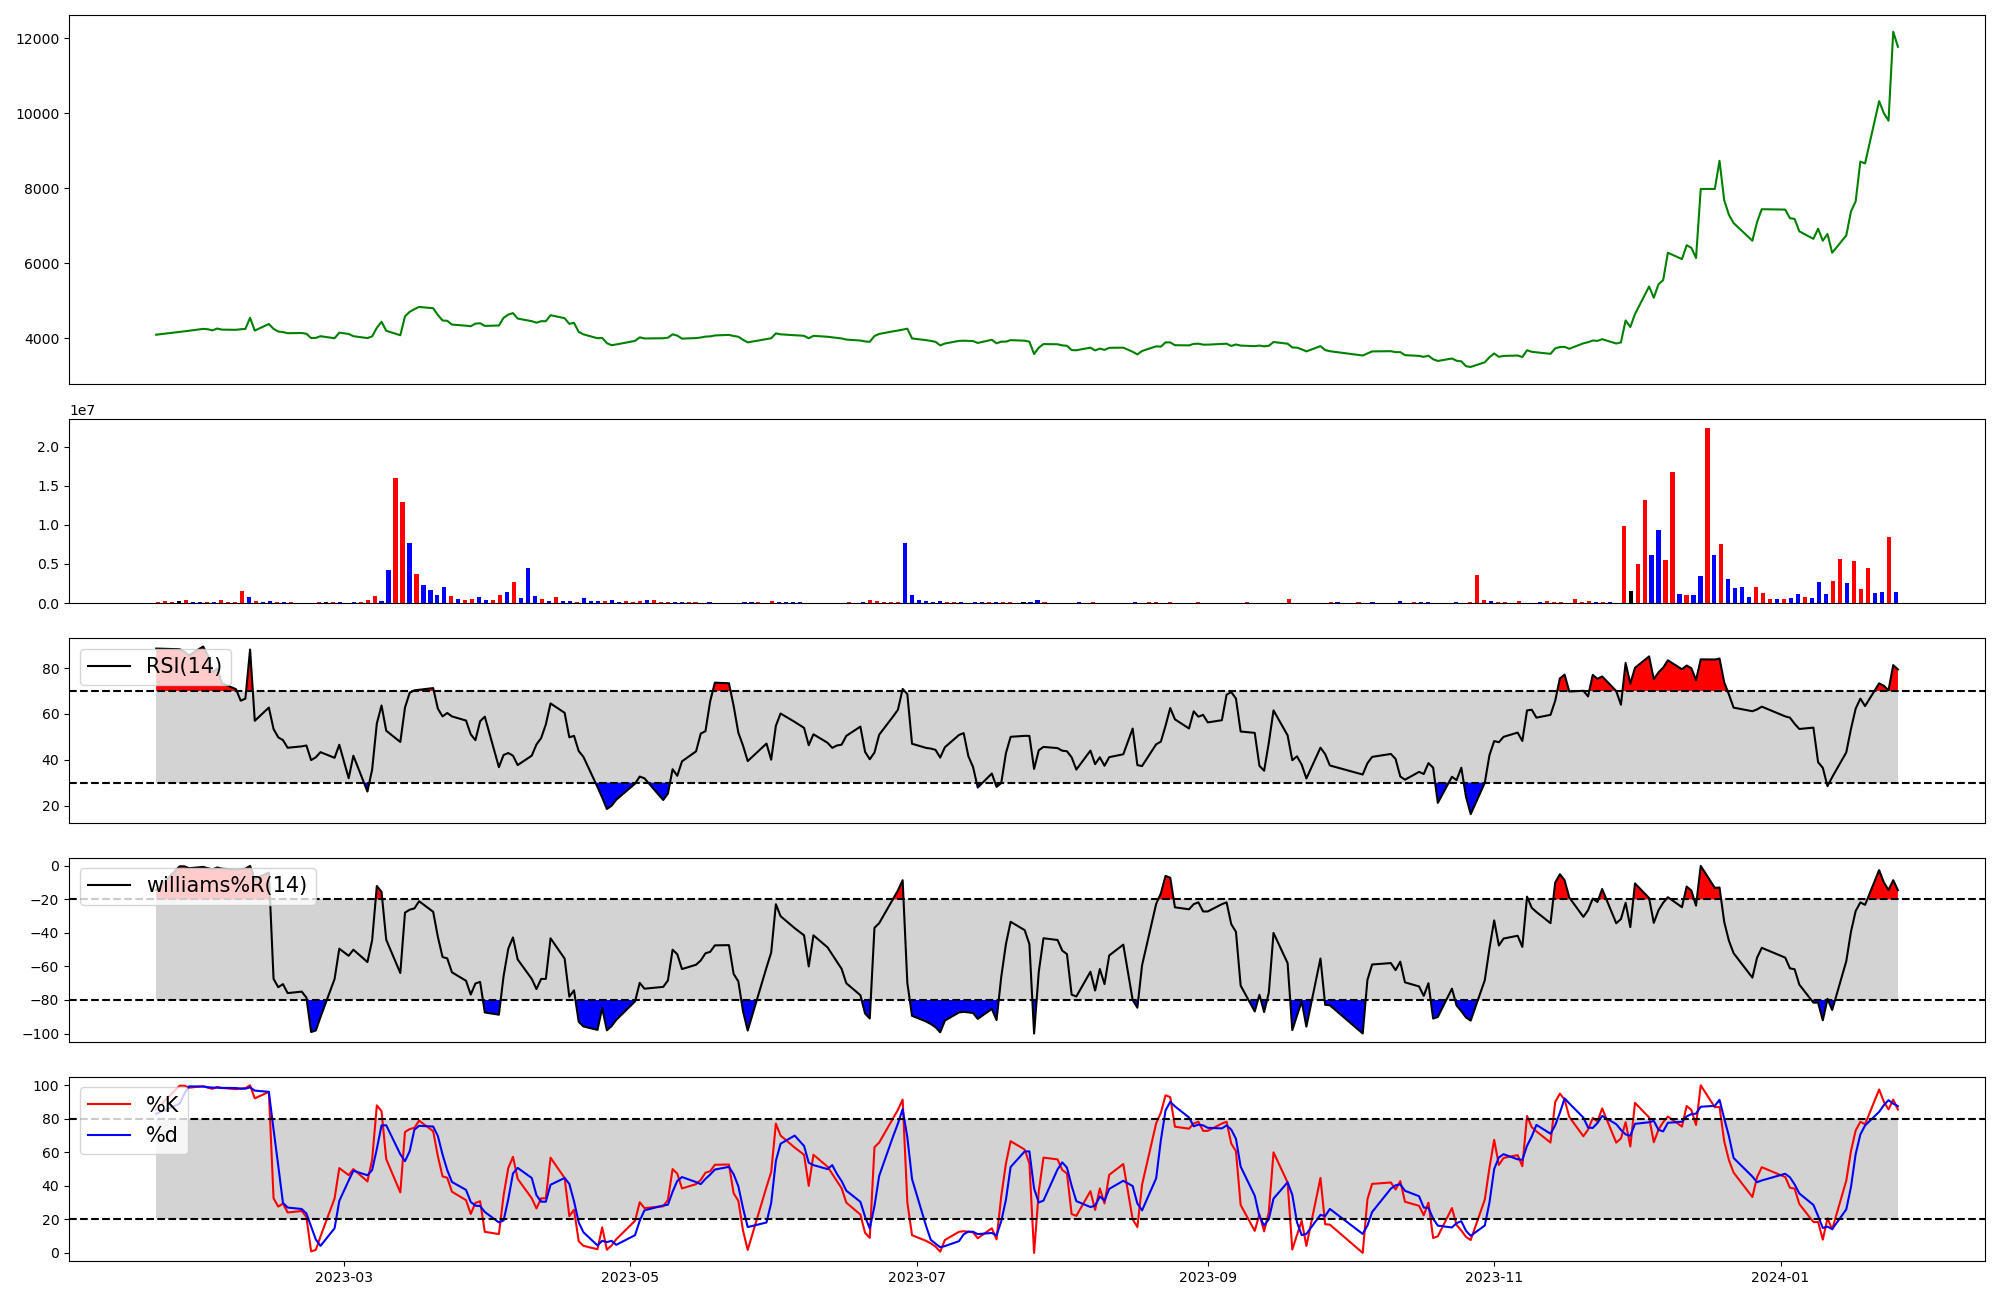
Task: Click the tallest red volume bar
Action: (x=1707, y=515)
